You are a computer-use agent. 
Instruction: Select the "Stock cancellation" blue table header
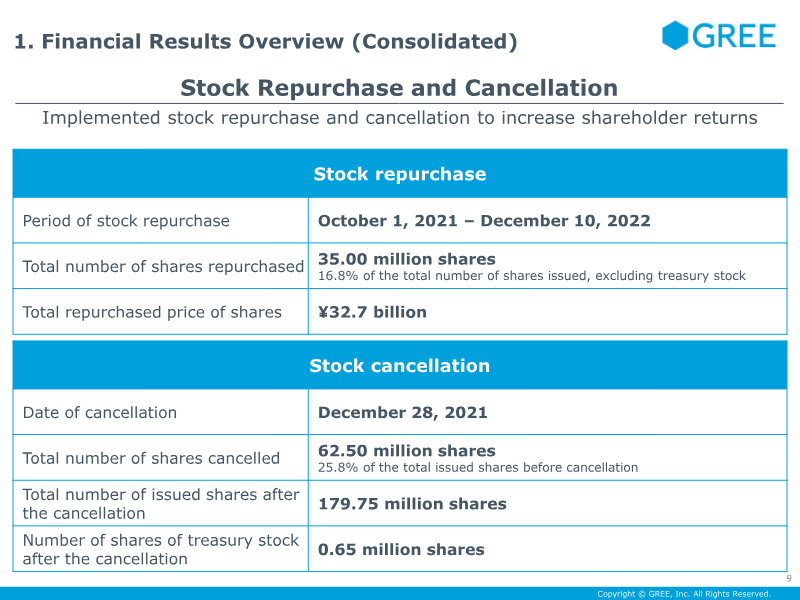[400, 366]
